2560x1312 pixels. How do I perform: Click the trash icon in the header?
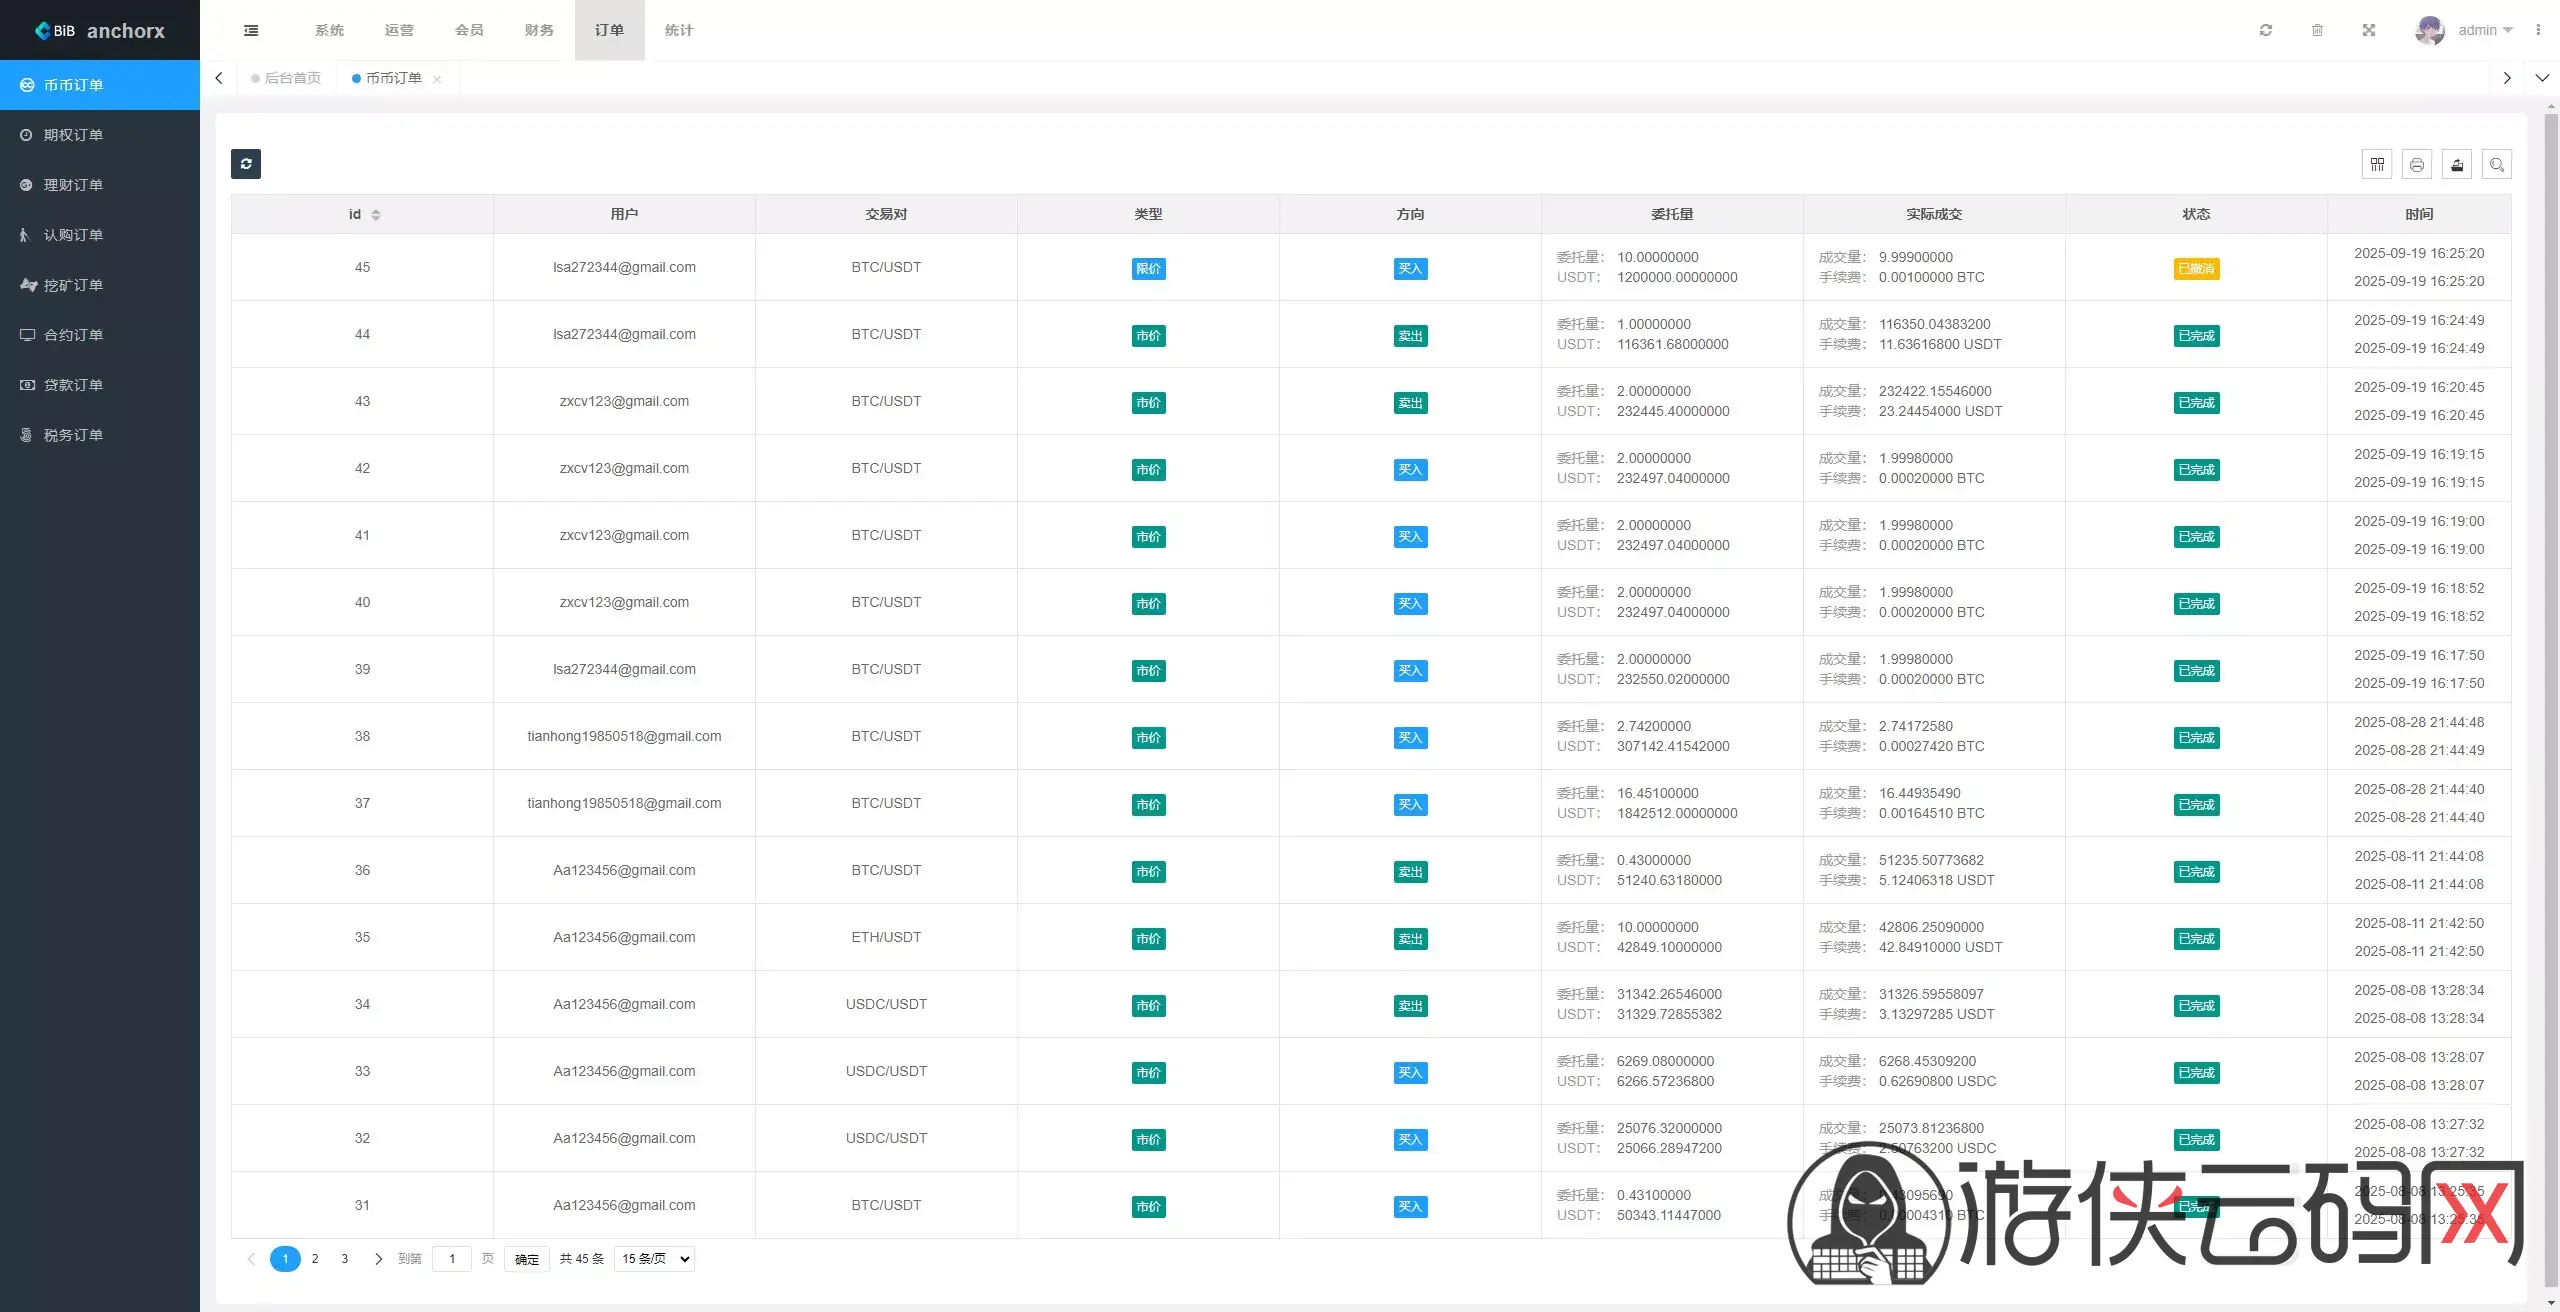(2317, 30)
